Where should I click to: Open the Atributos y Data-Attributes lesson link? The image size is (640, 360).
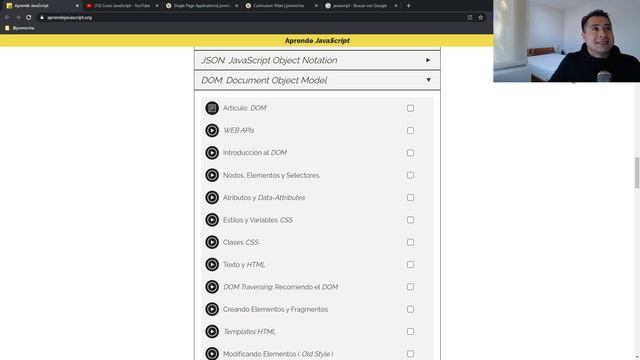264,198
